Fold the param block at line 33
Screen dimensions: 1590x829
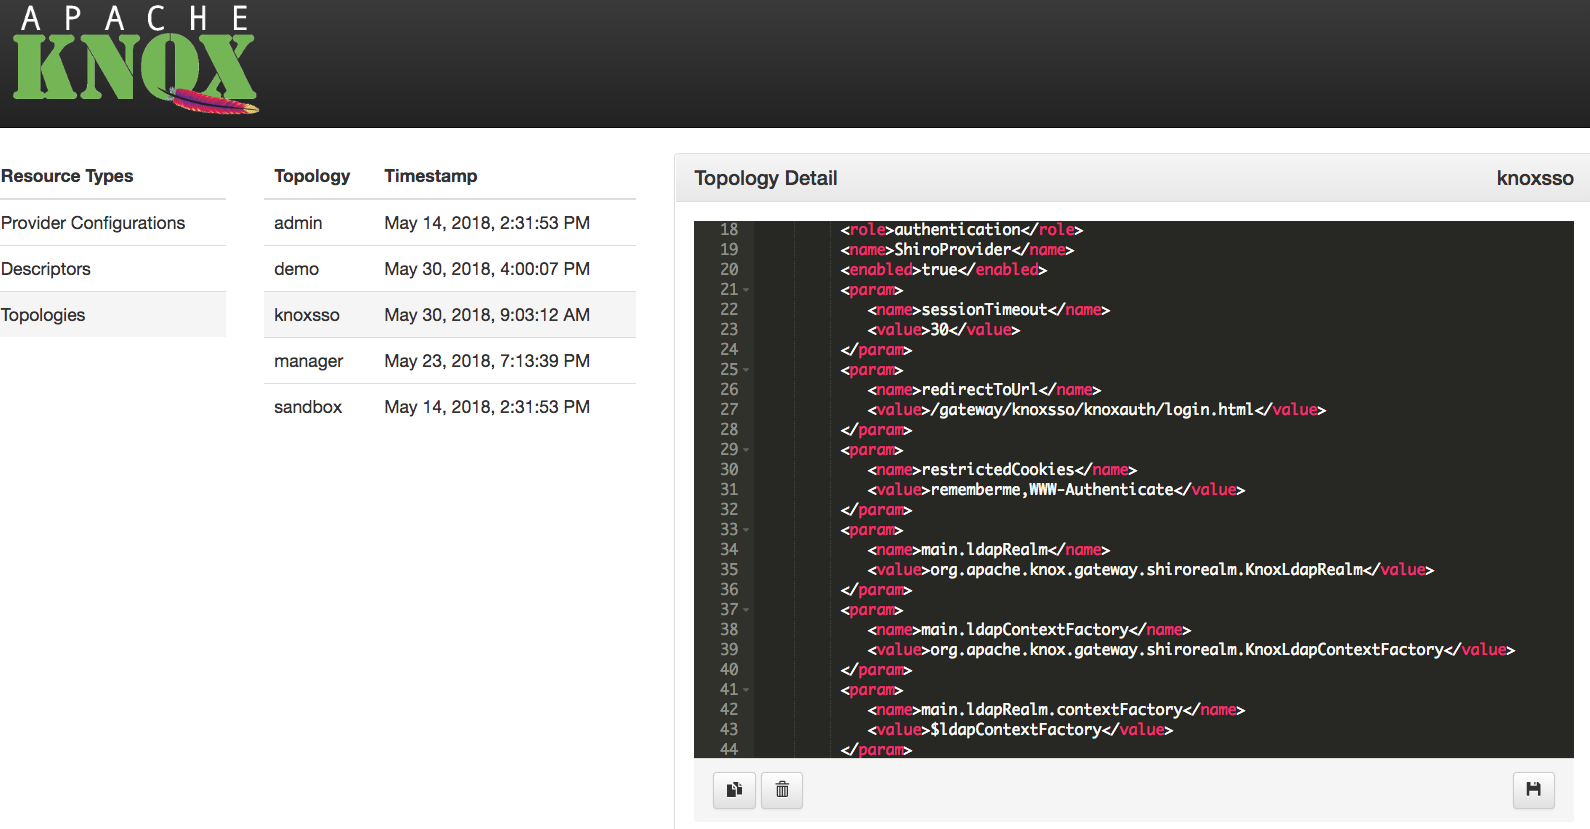coord(746,530)
